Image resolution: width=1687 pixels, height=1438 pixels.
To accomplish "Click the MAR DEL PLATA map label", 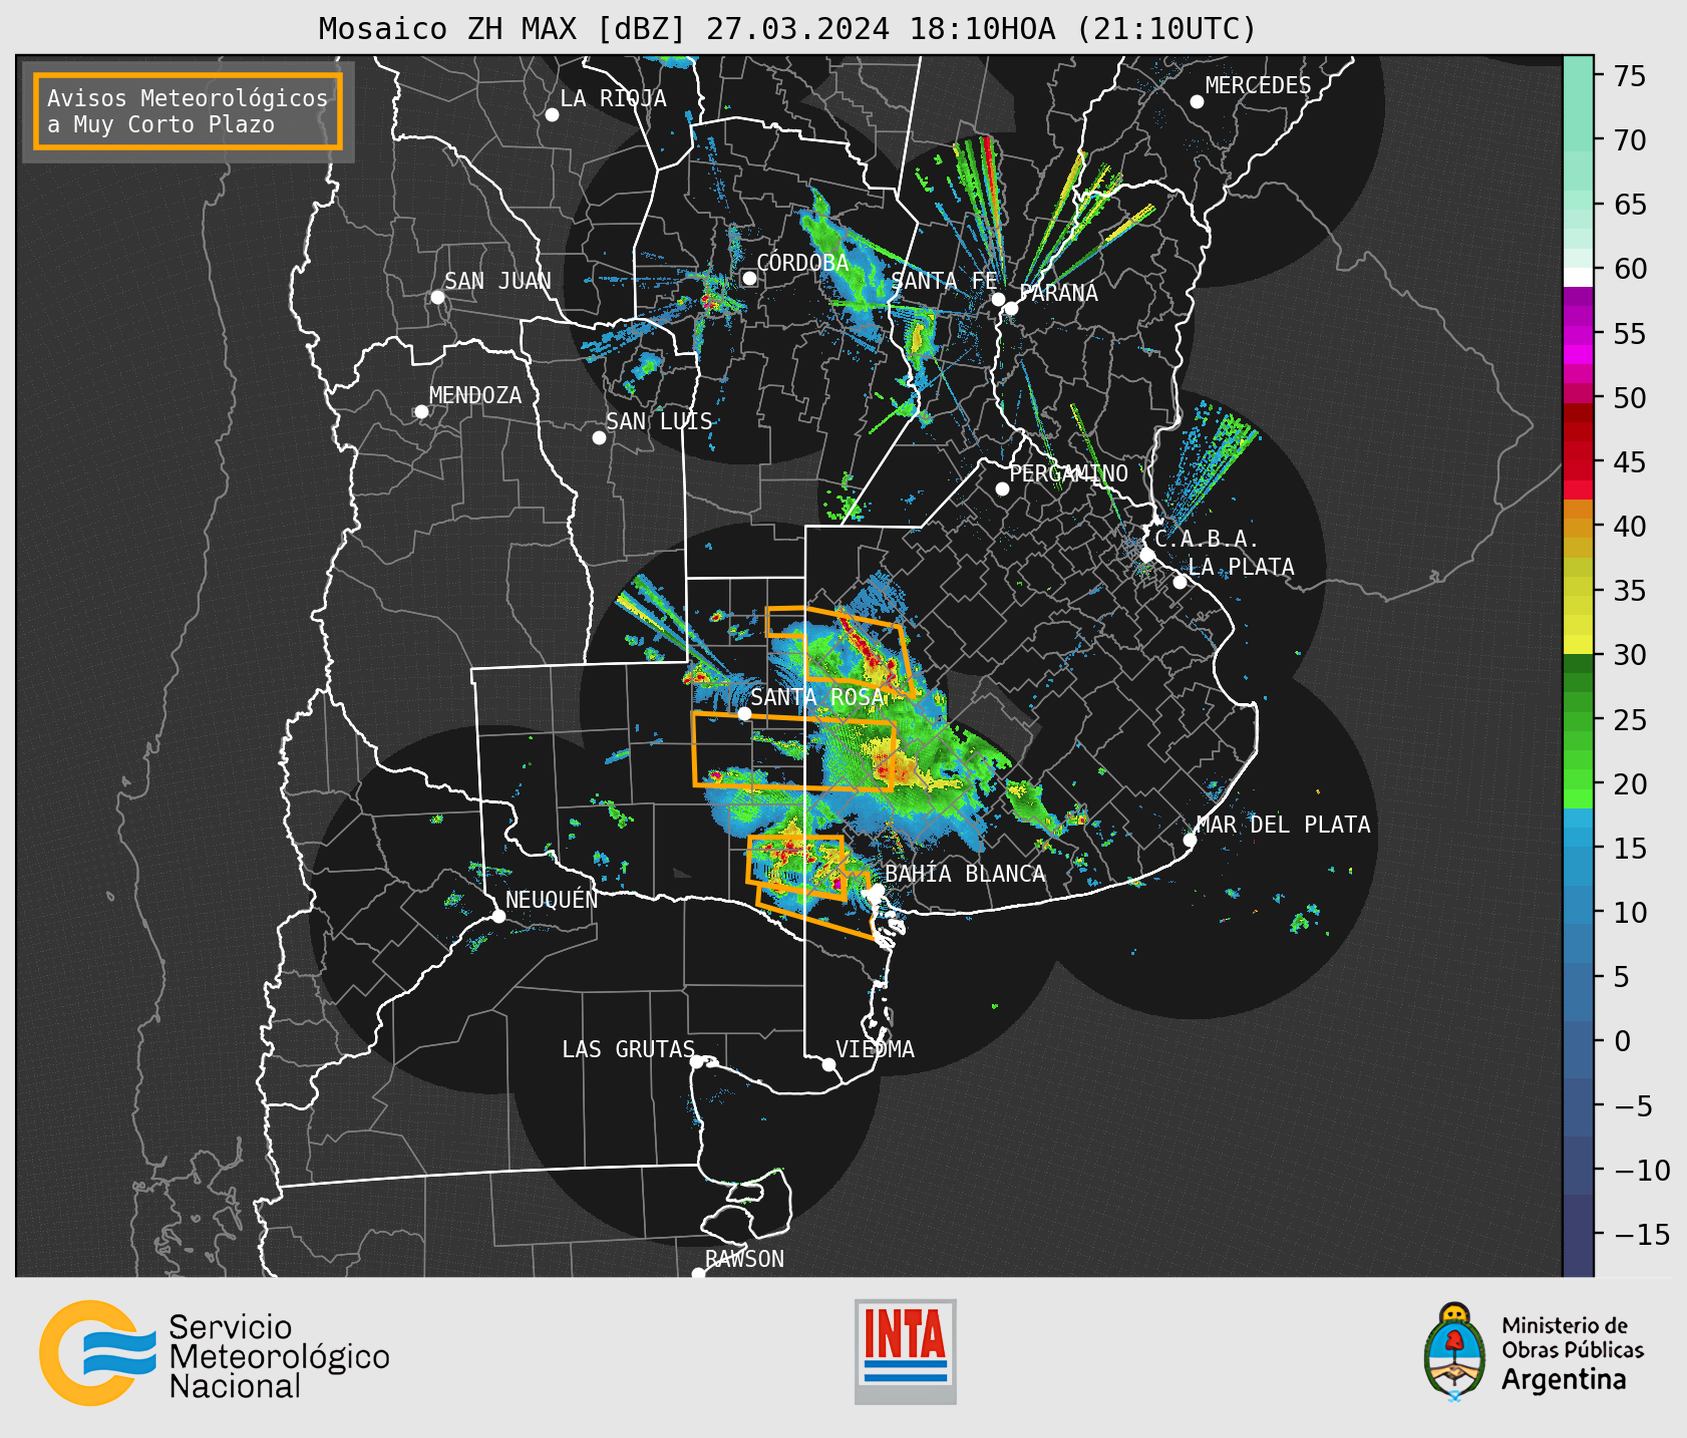I will [x=1284, y=824].
